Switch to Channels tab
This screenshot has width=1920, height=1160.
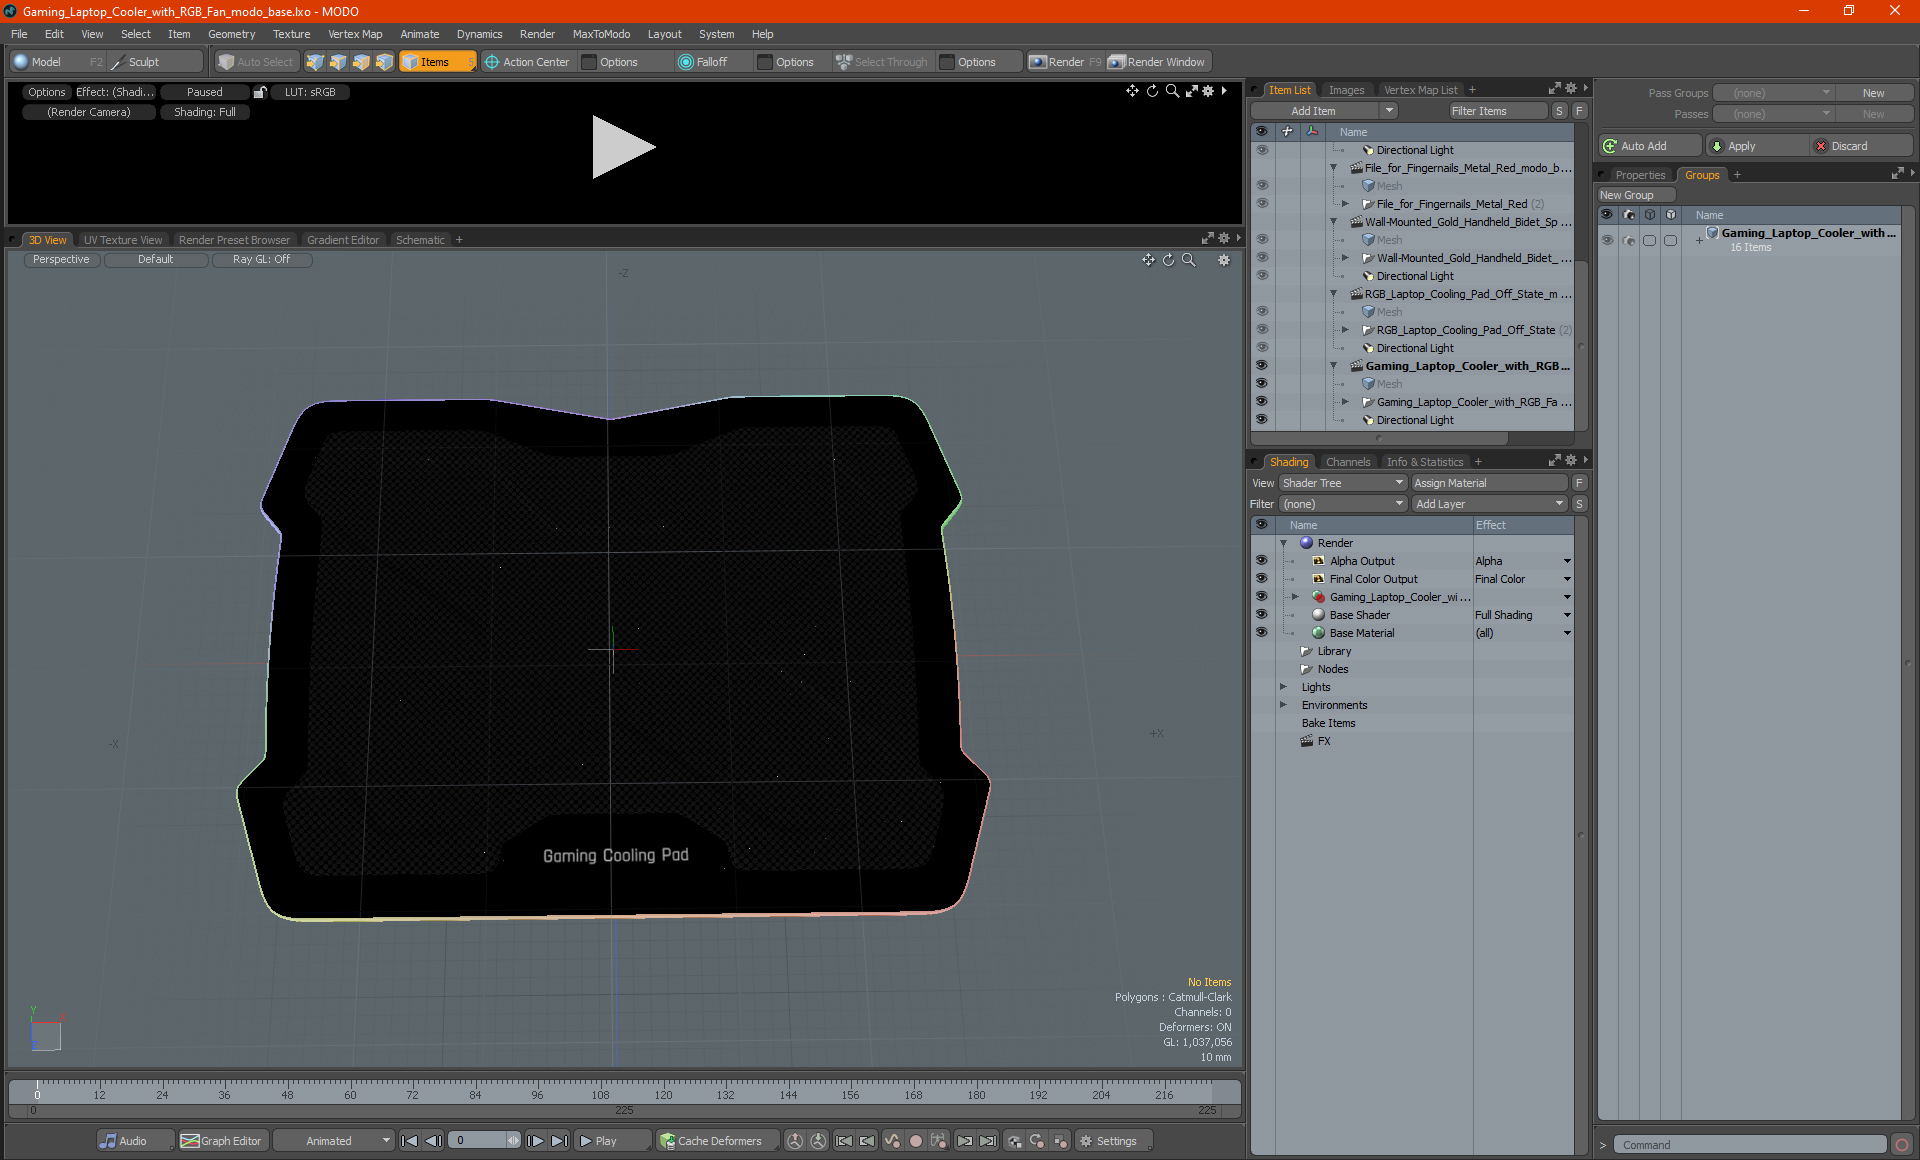[1347, 462]
